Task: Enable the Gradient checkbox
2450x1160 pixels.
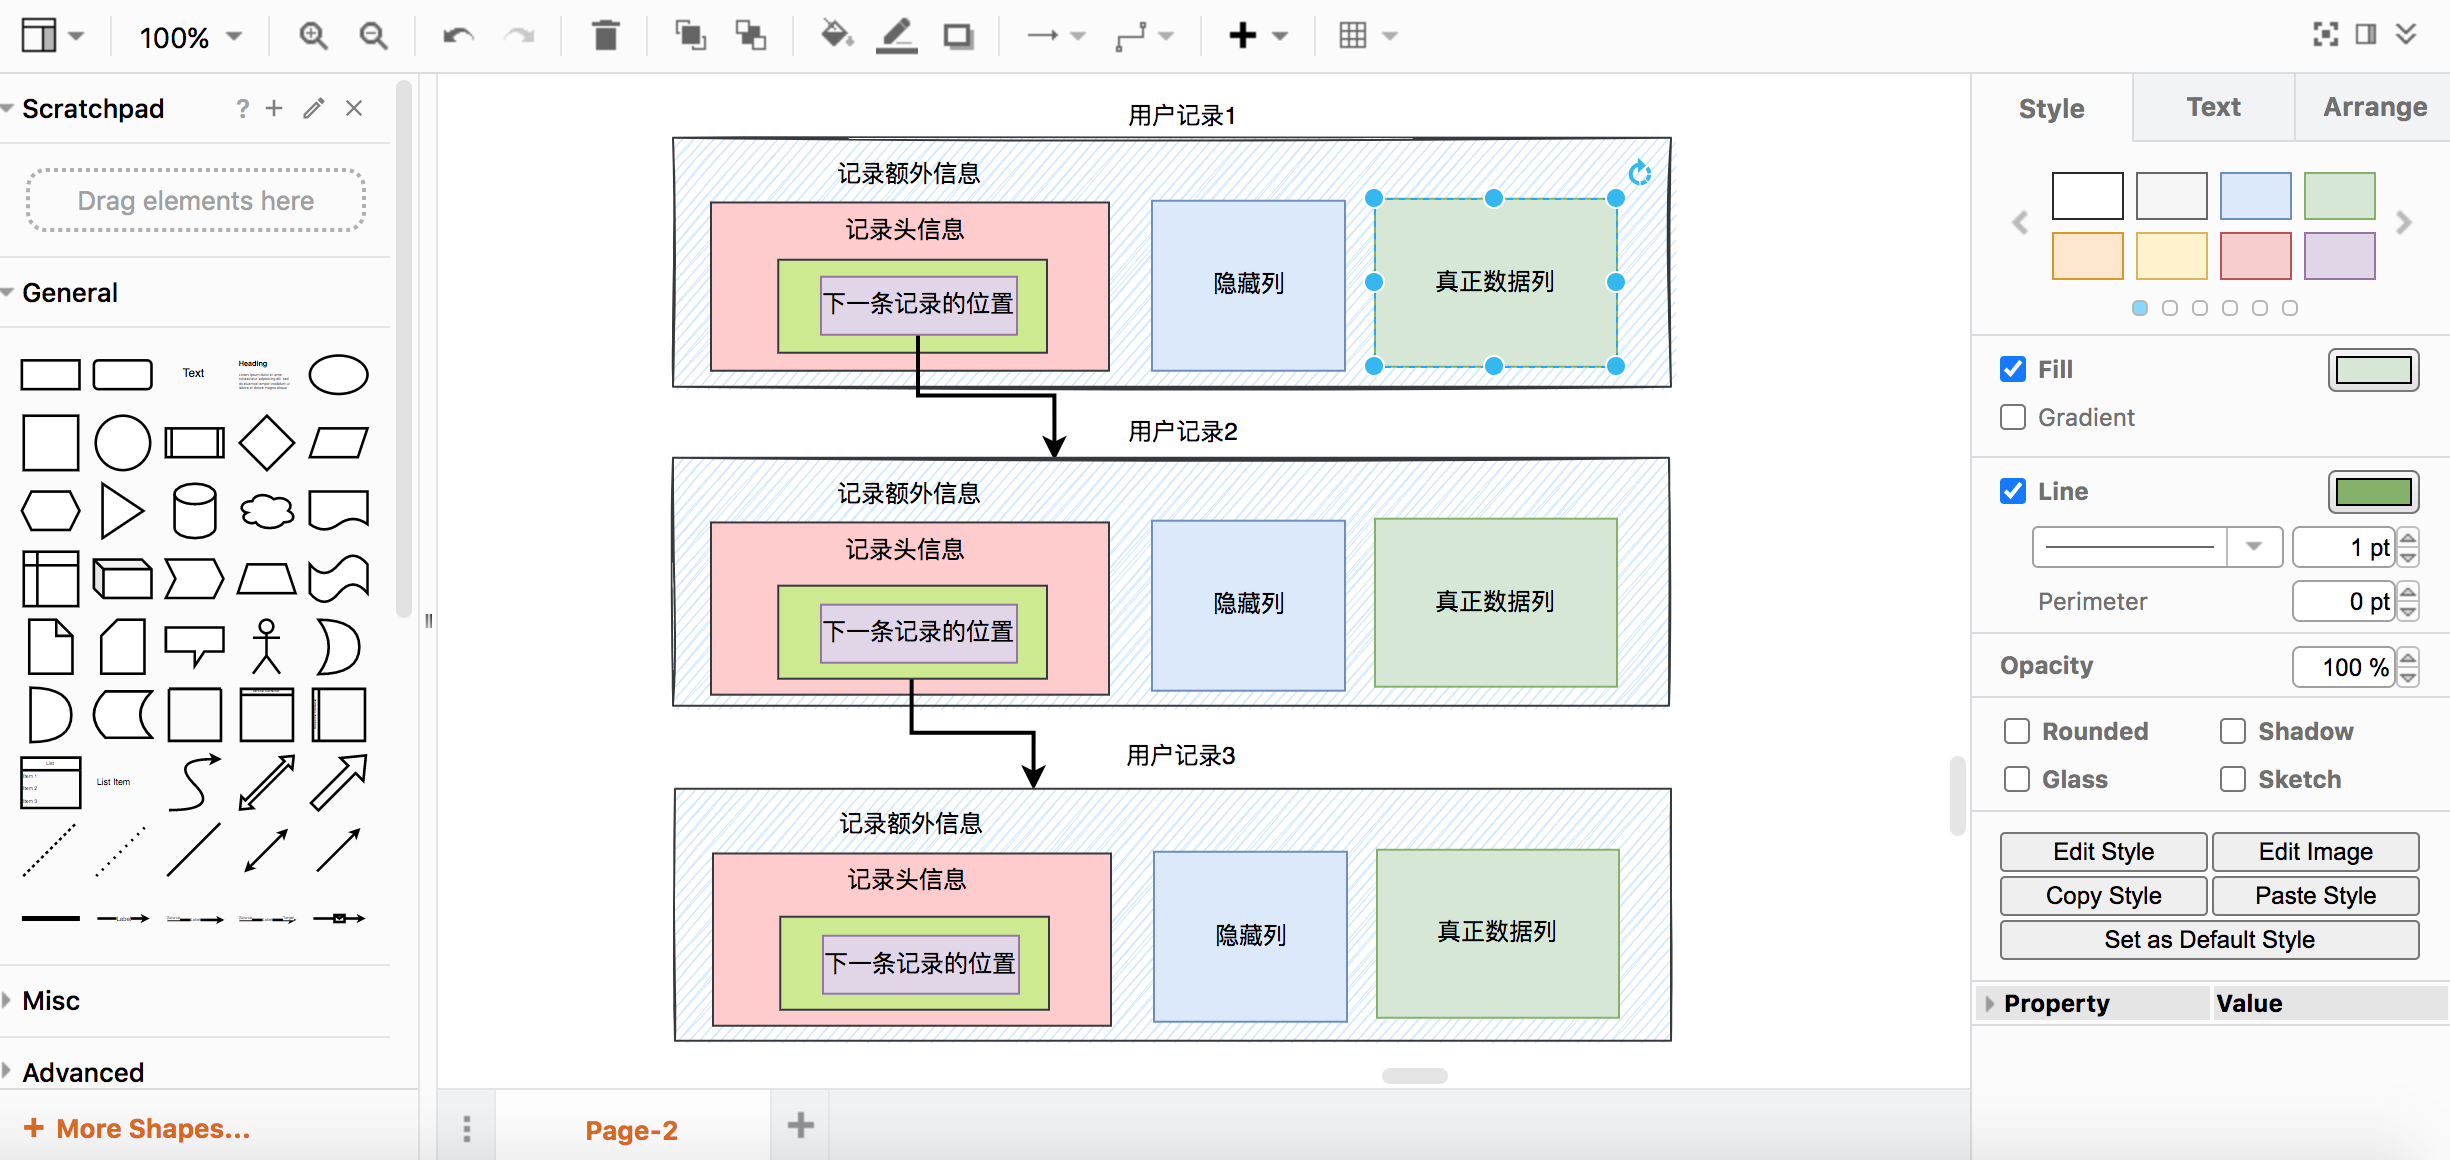Action: point(2013,417)
